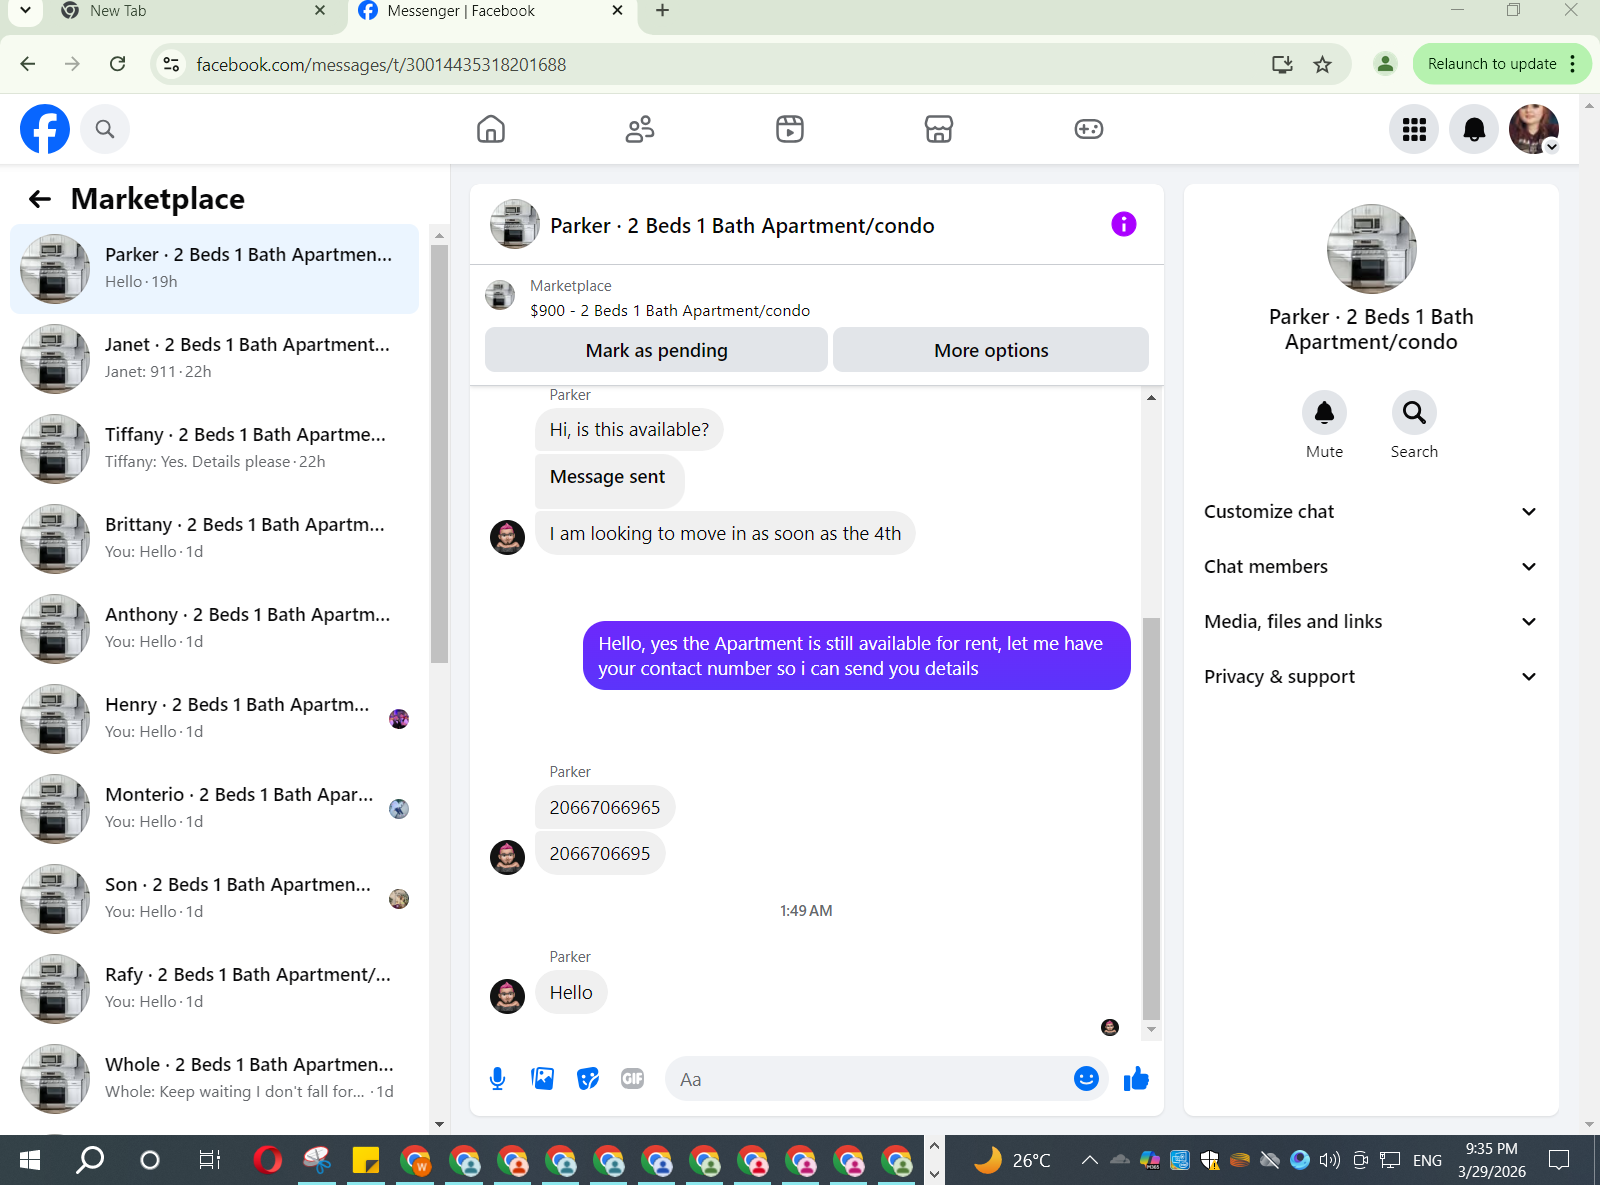The width and height of the screenshot is (1600, 1185).
Task: Open the Windows Start menu
Action: click(x=30, y=1160)
